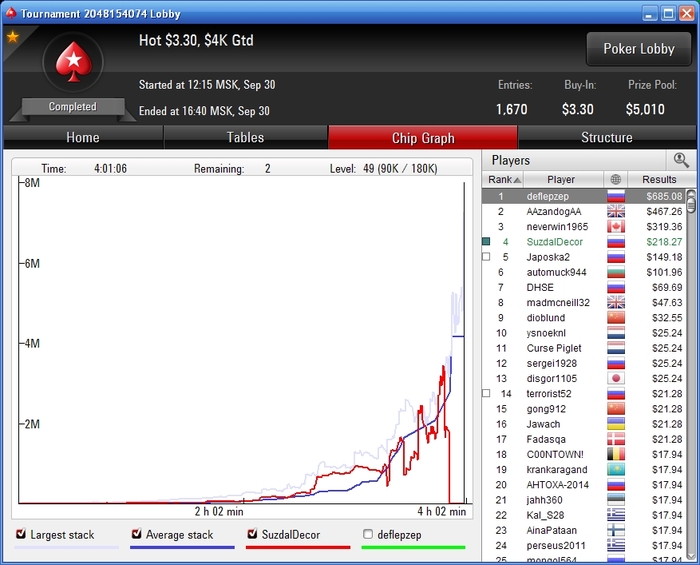This screenshot has width=700, height=565.
Task: Enable the deflepzep graph checkbox
Action: pos(368,534)
